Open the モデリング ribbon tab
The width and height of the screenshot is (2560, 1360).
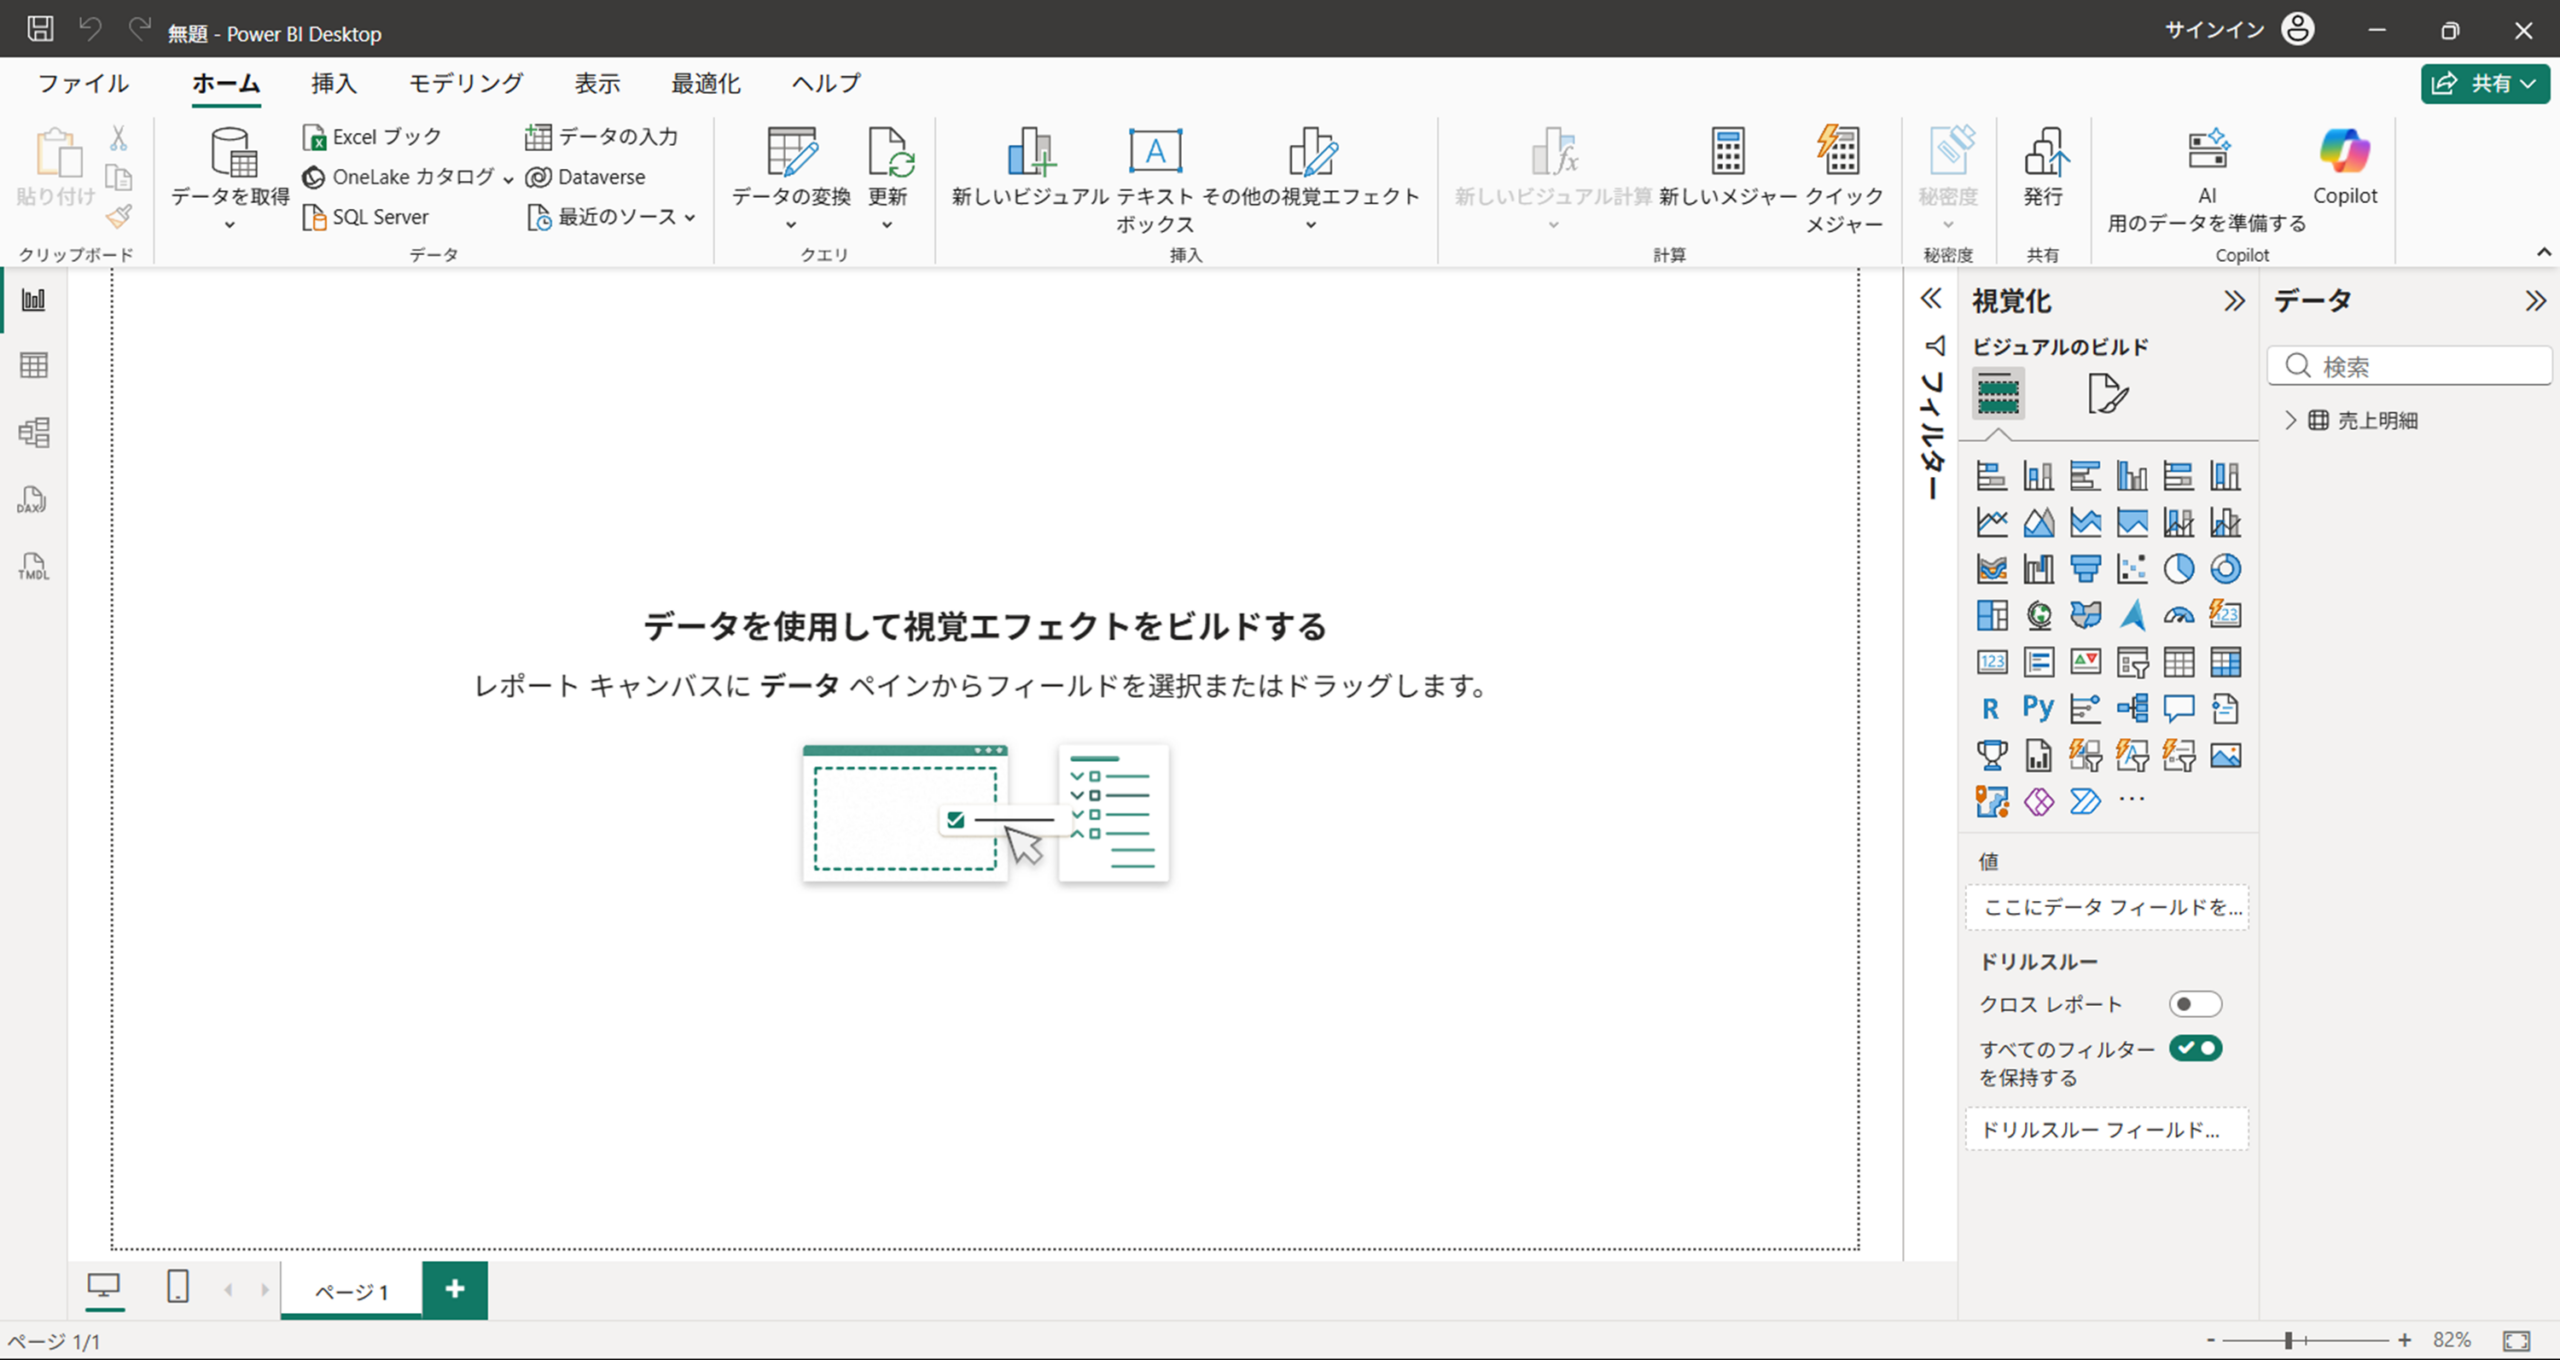click(465, 83)
